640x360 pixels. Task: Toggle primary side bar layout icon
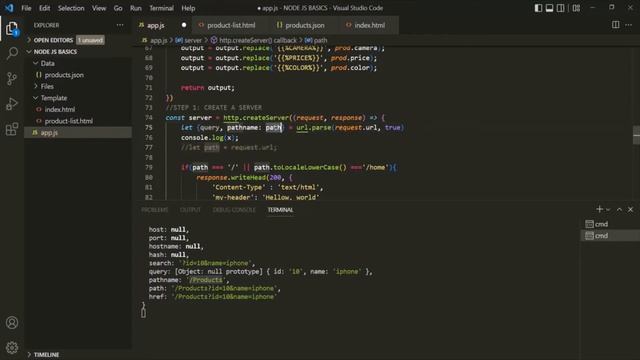coord(538,8)
